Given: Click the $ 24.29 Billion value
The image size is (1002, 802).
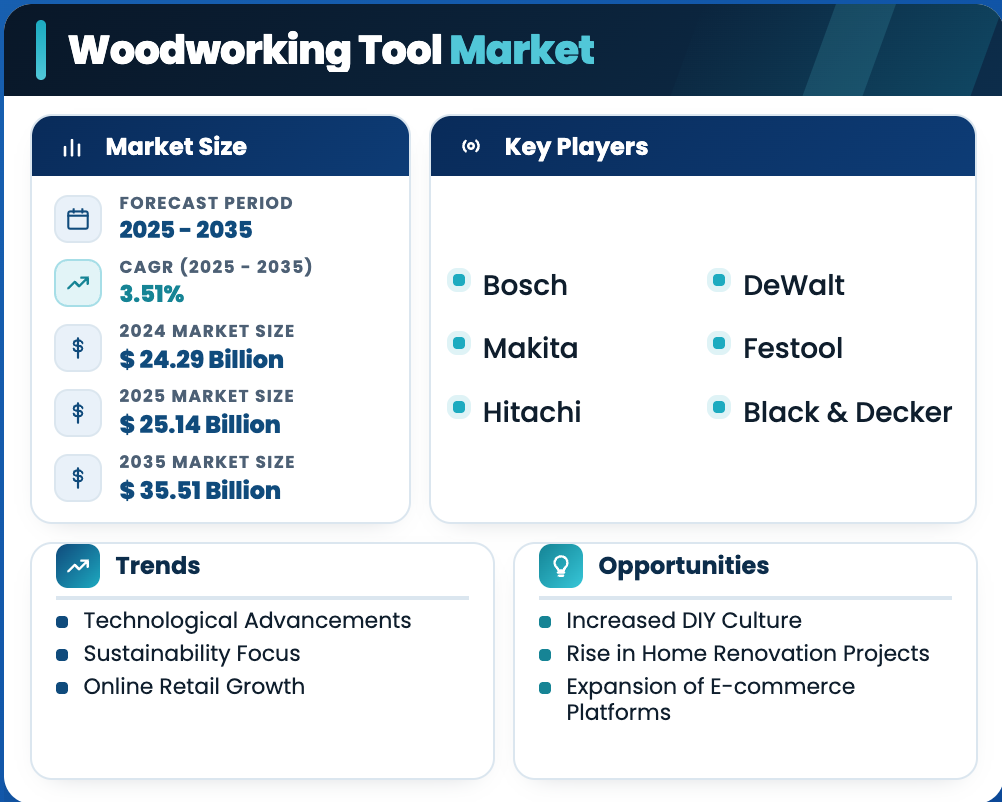Looking at the screenshot, I should pyautogui.click(x=201, y=359).
